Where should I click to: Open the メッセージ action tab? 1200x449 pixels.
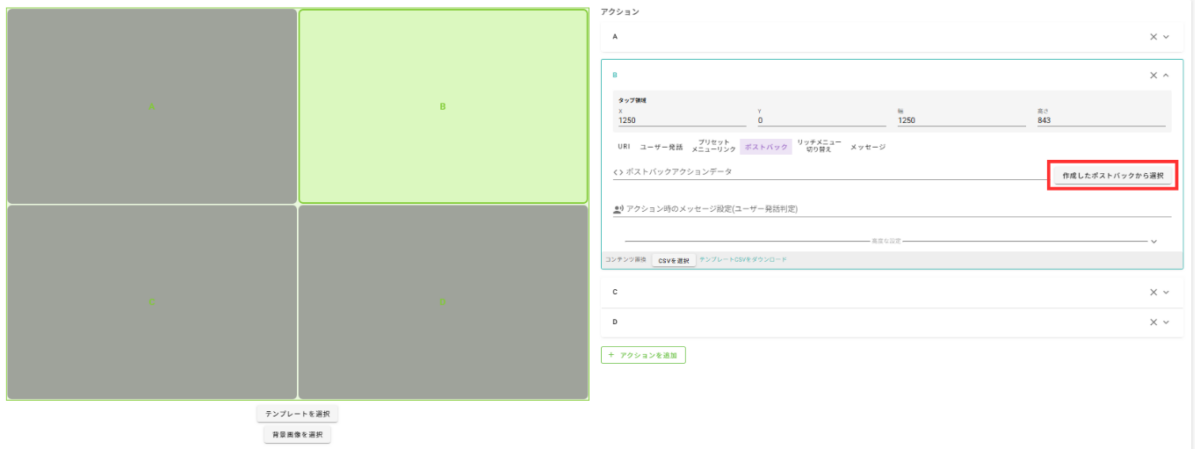(x=868, y=147)
